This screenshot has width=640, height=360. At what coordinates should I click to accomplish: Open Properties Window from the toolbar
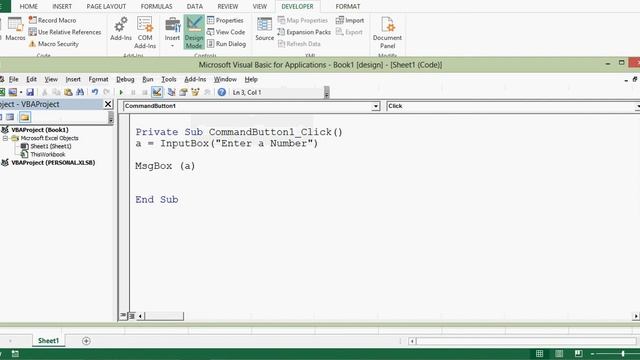[x=183, y=92]
